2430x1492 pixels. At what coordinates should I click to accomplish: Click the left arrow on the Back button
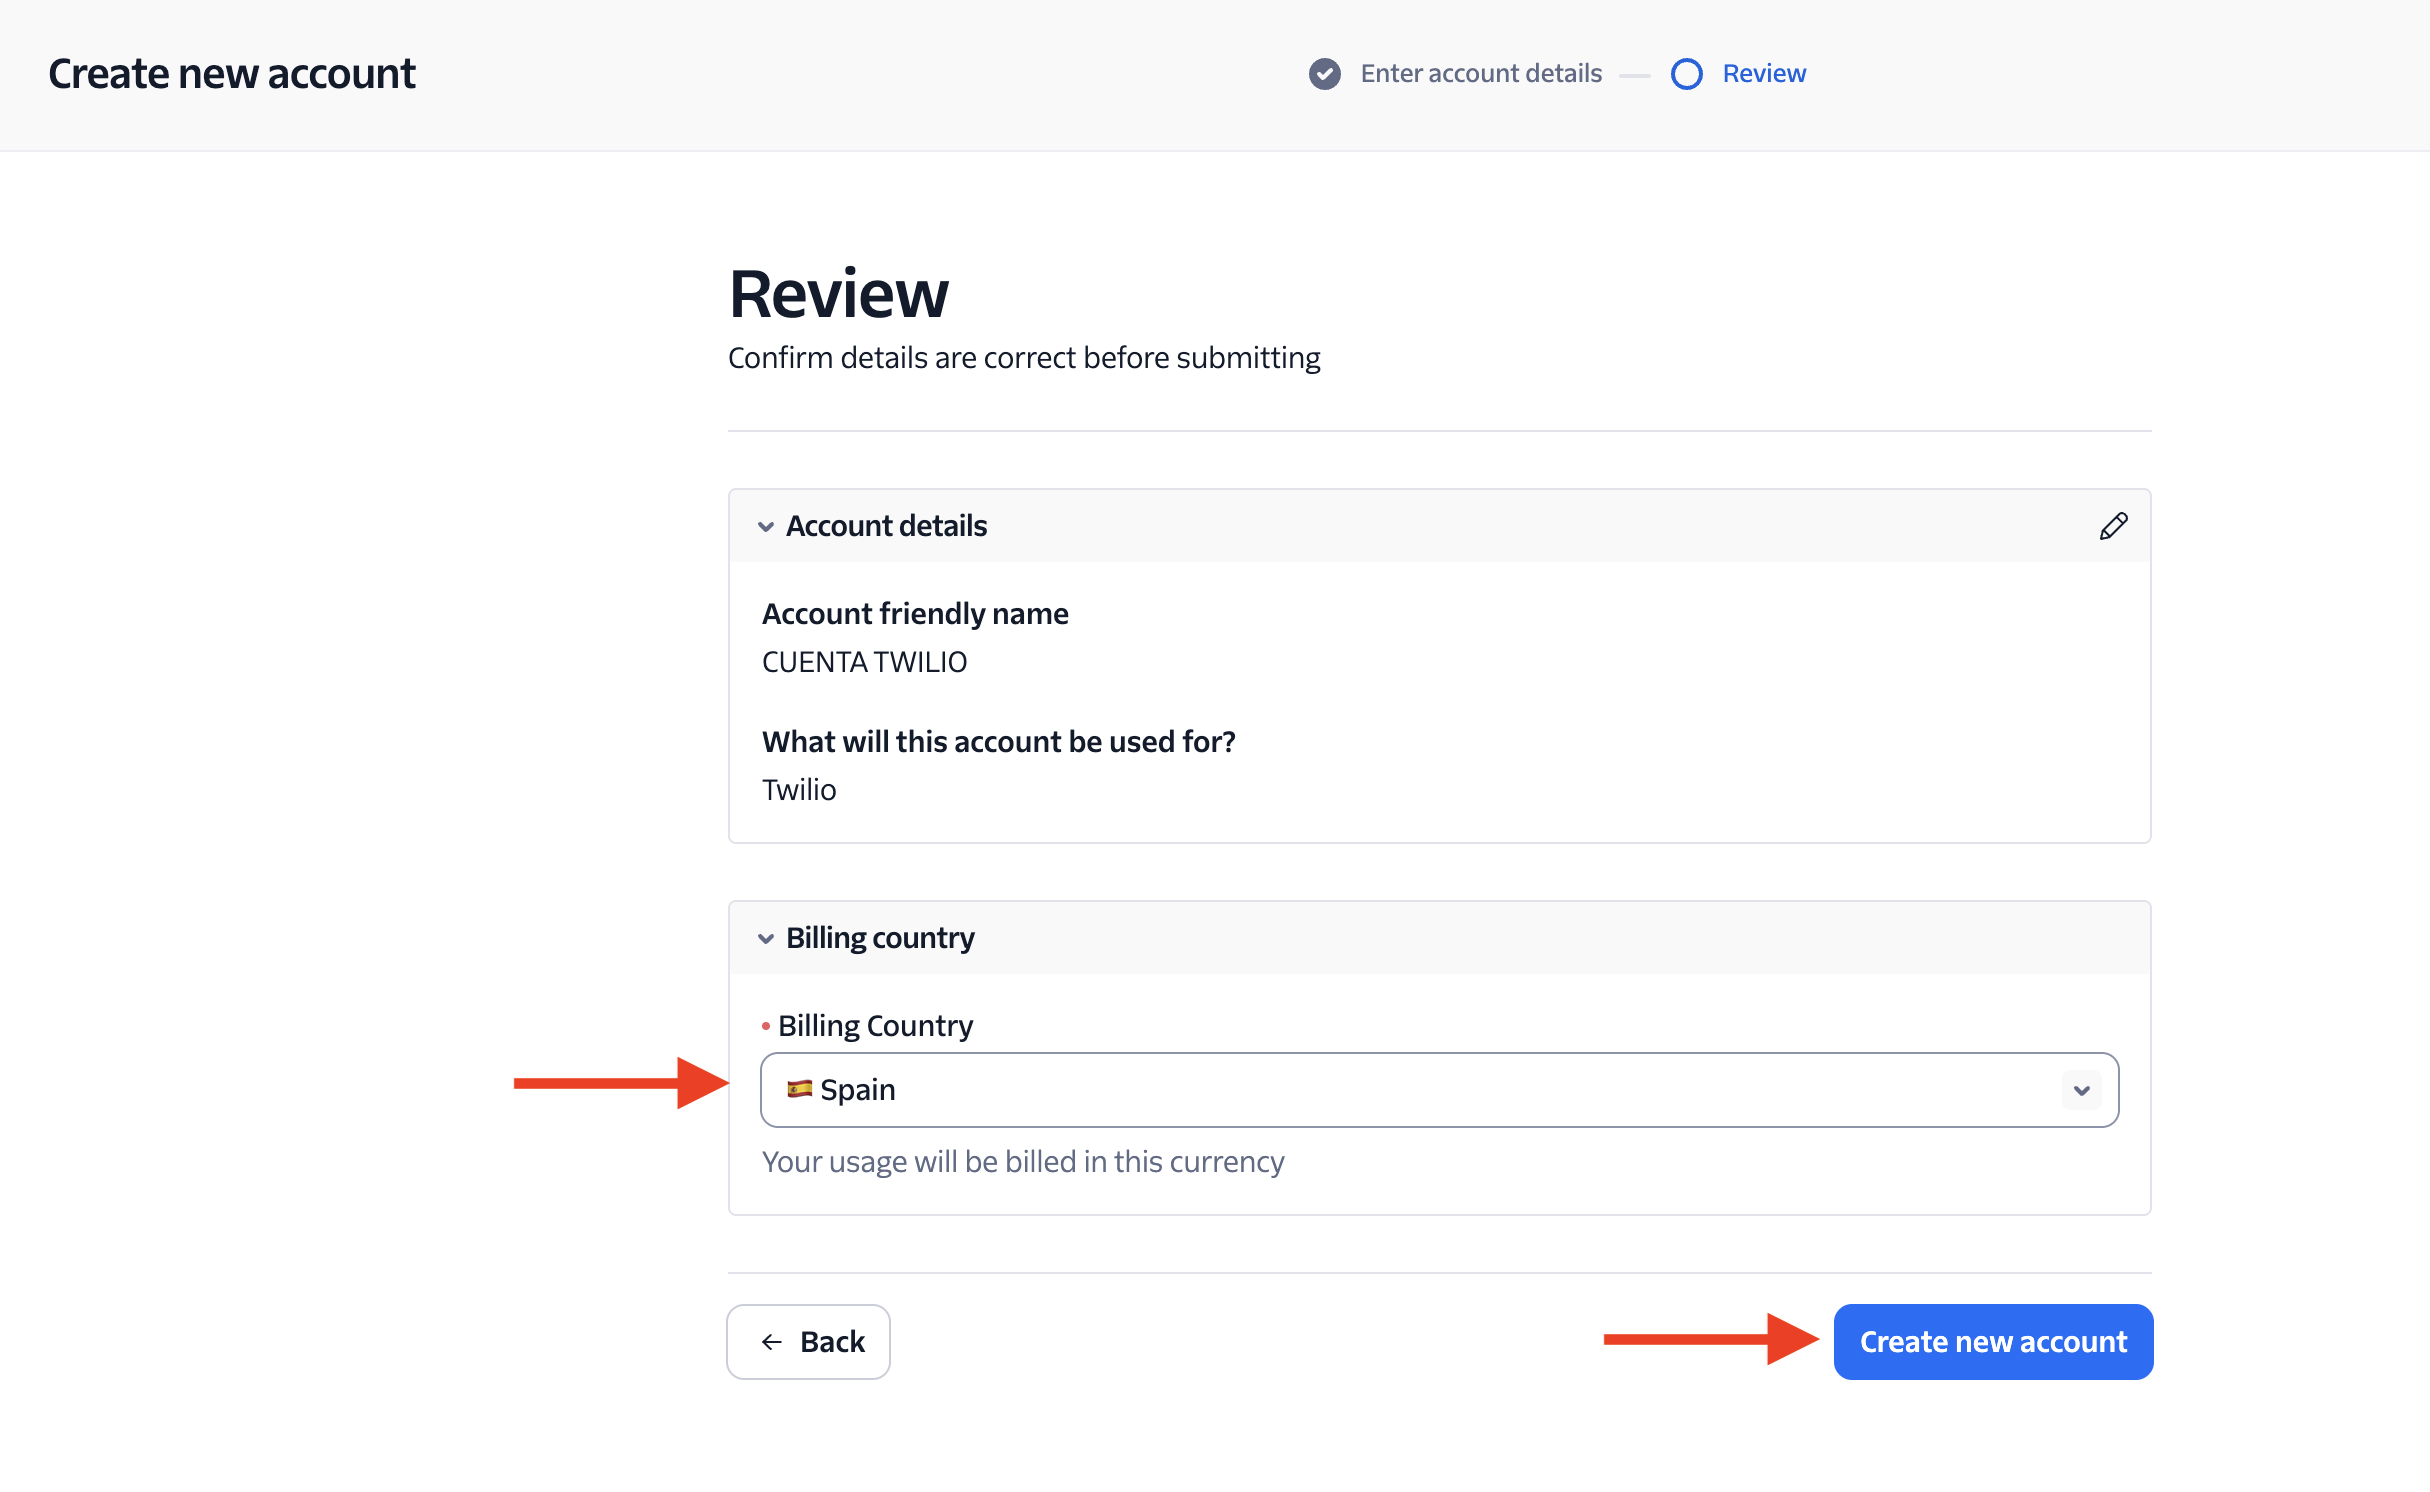[x=771, y=1342]
